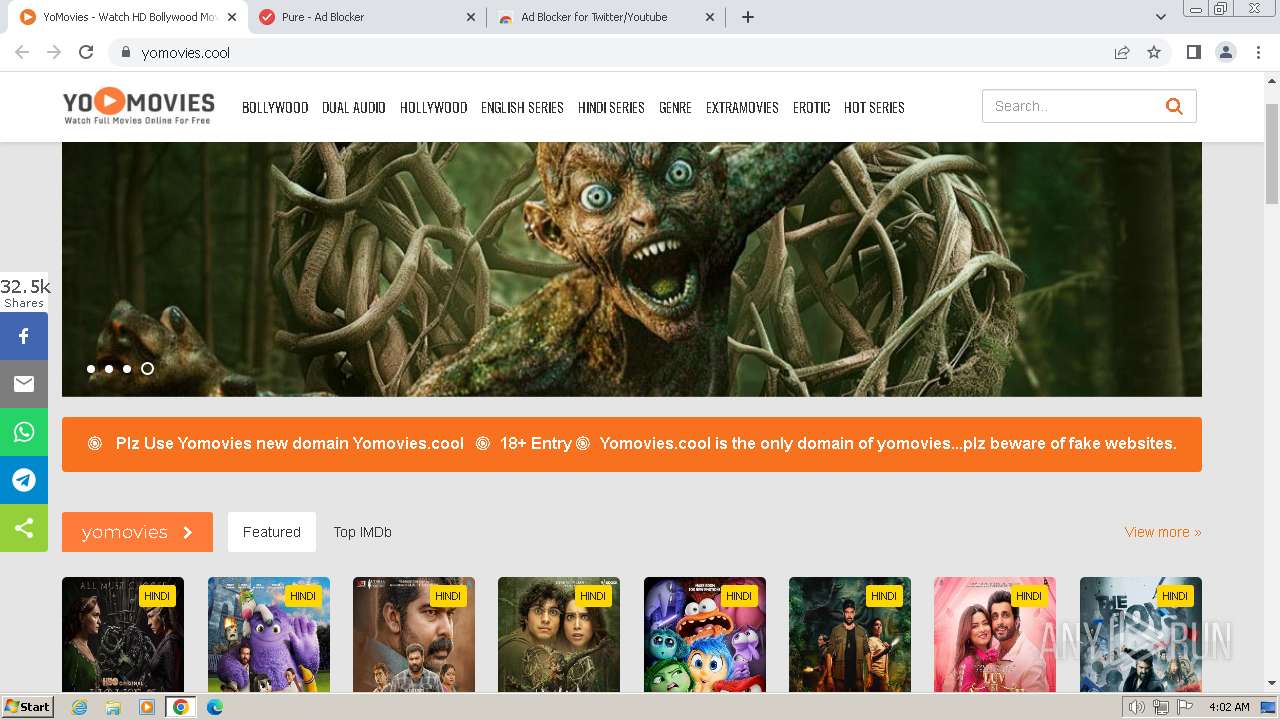This screenshot has width=1280, height=720.
Task: Share page via email sidebar icon
Action: click(x=24, y=384)
